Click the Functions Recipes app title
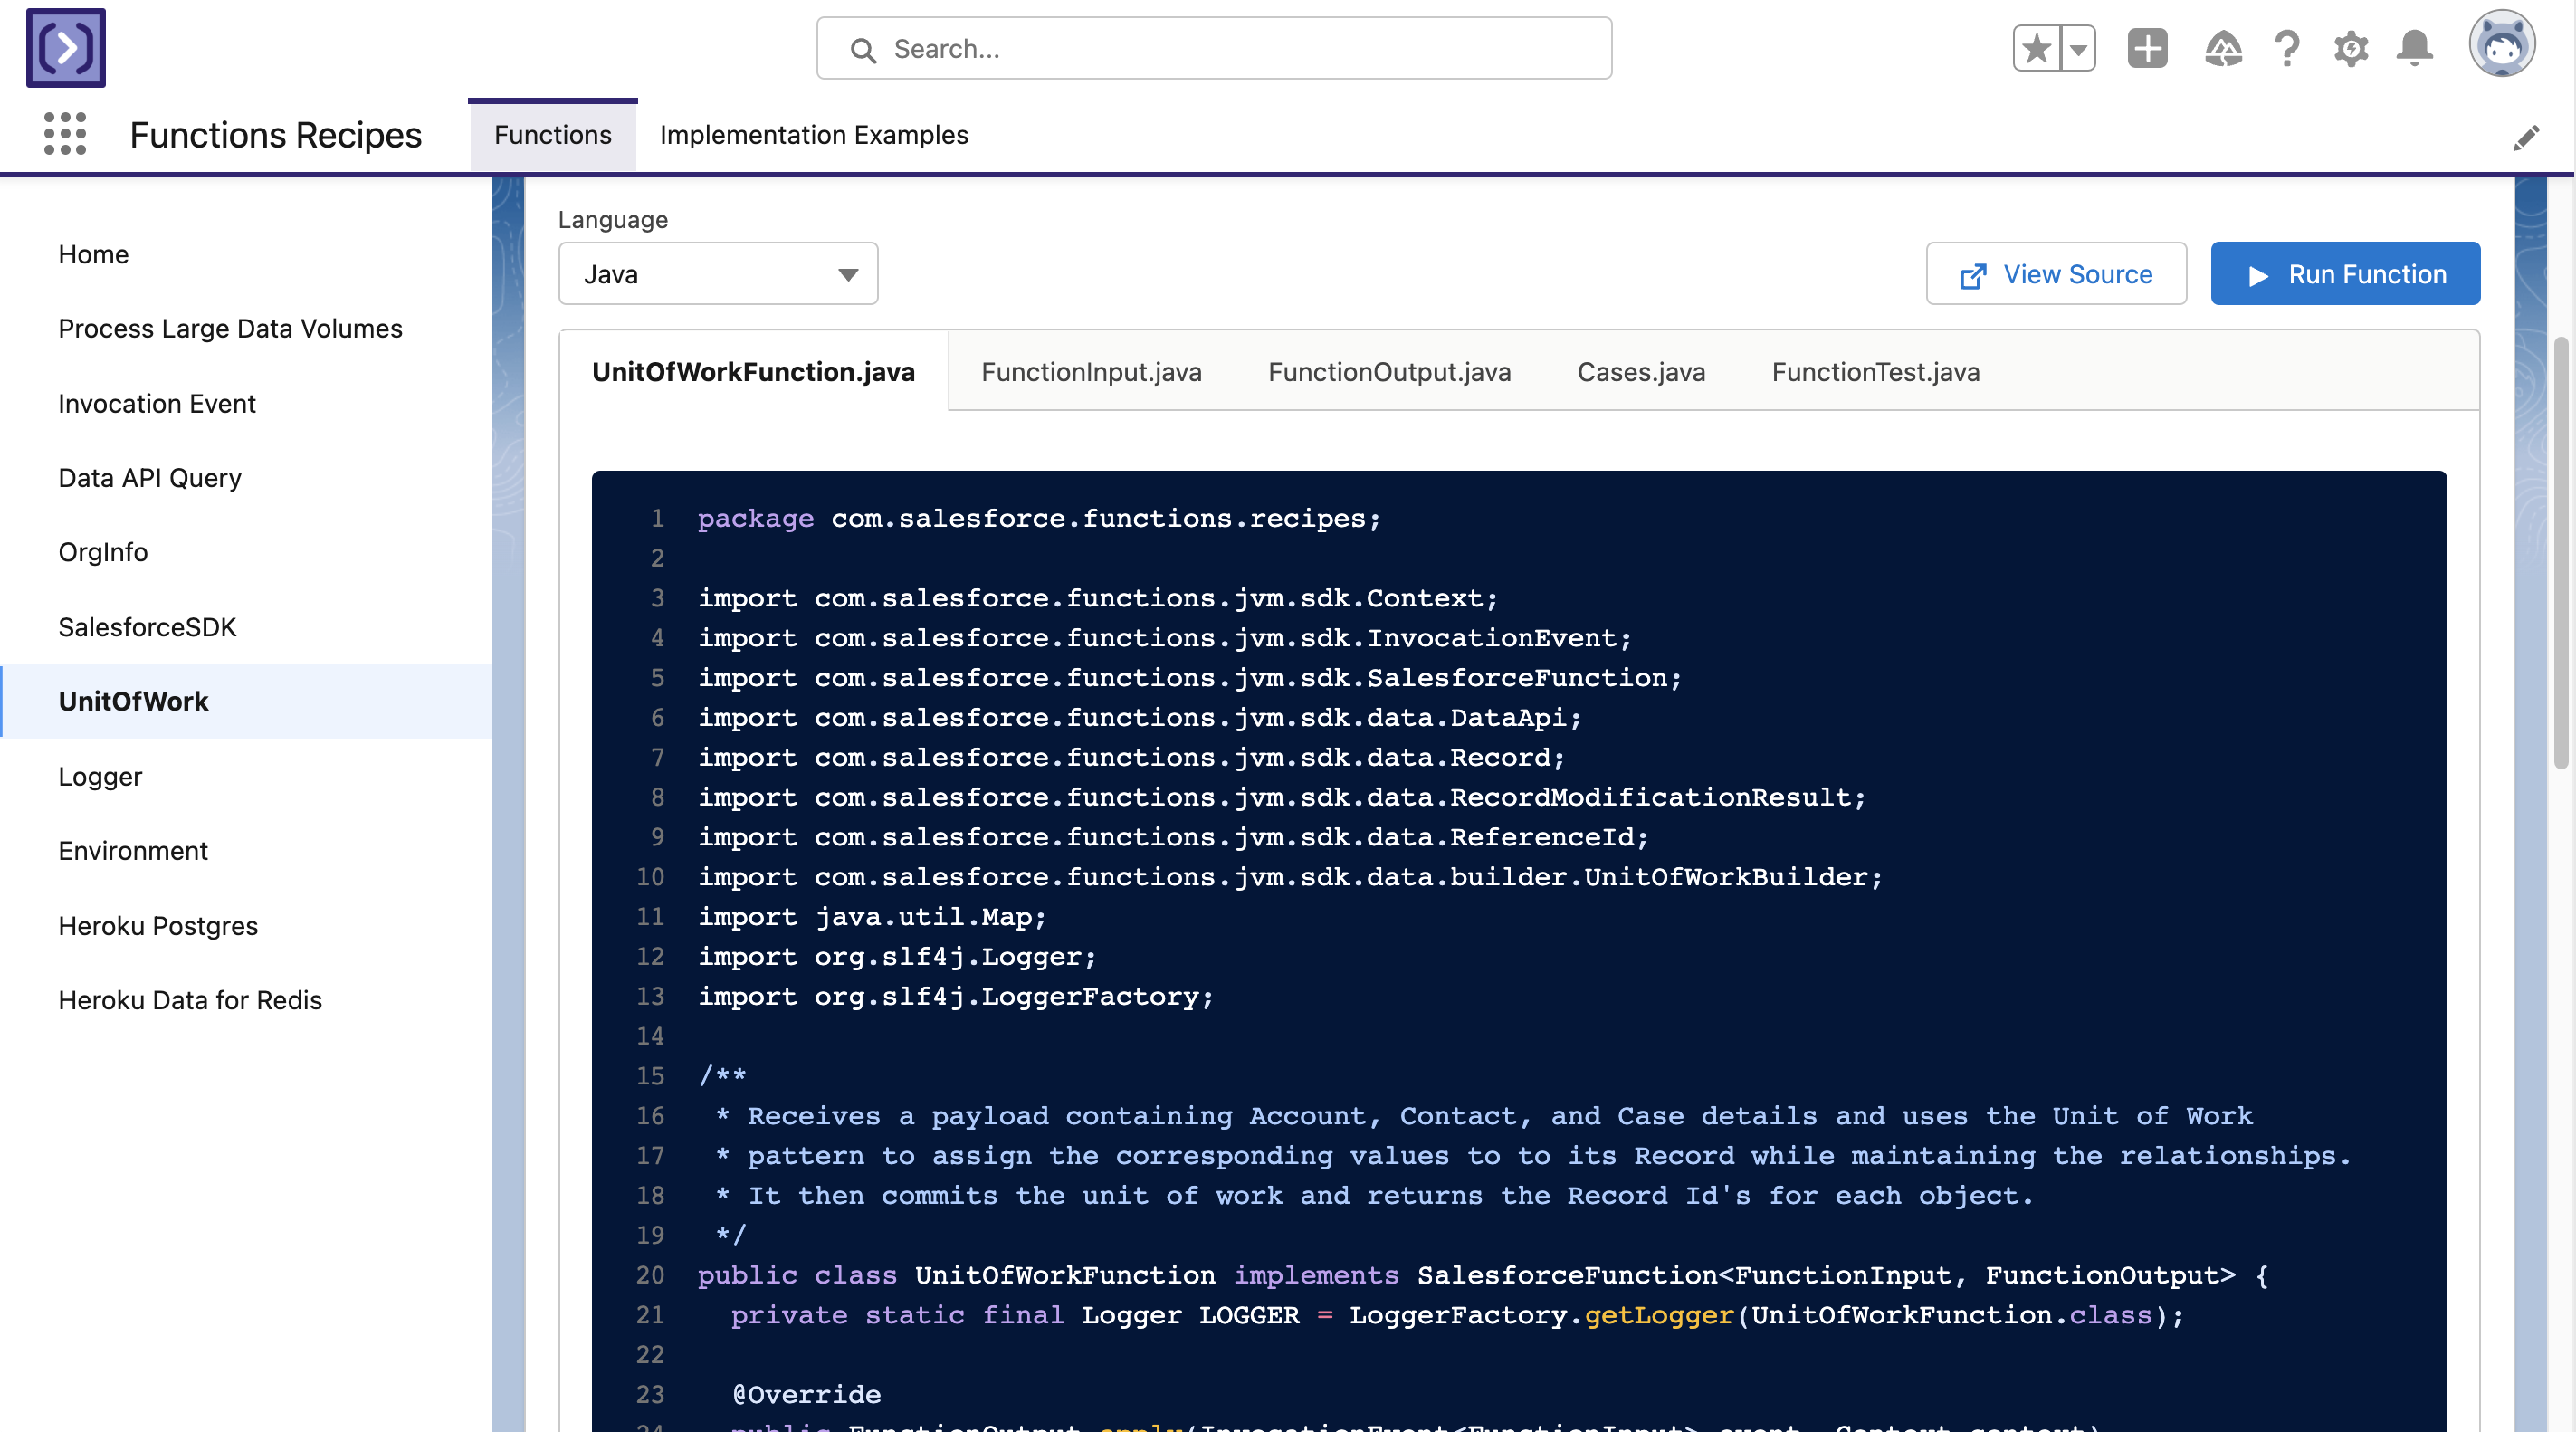Viewport: 2576px width, 1432px height. 275,135
